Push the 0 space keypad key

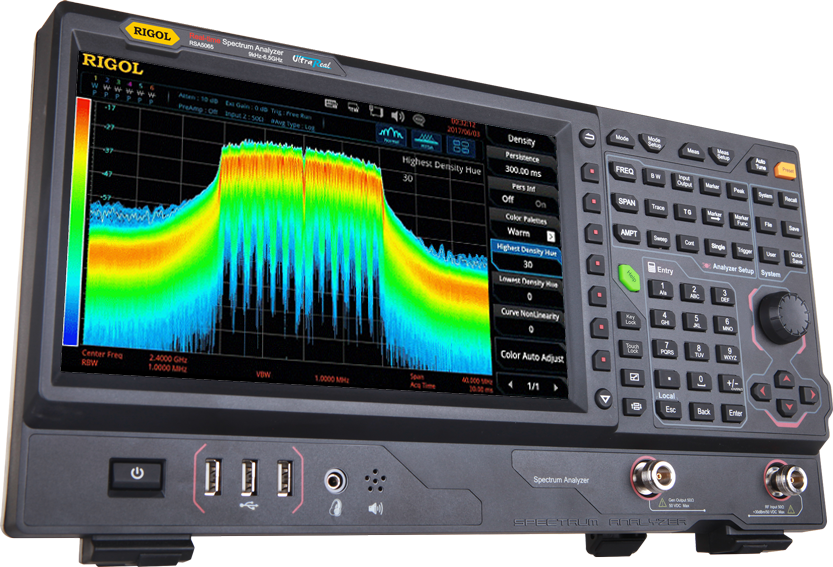(x=700, y=380)
